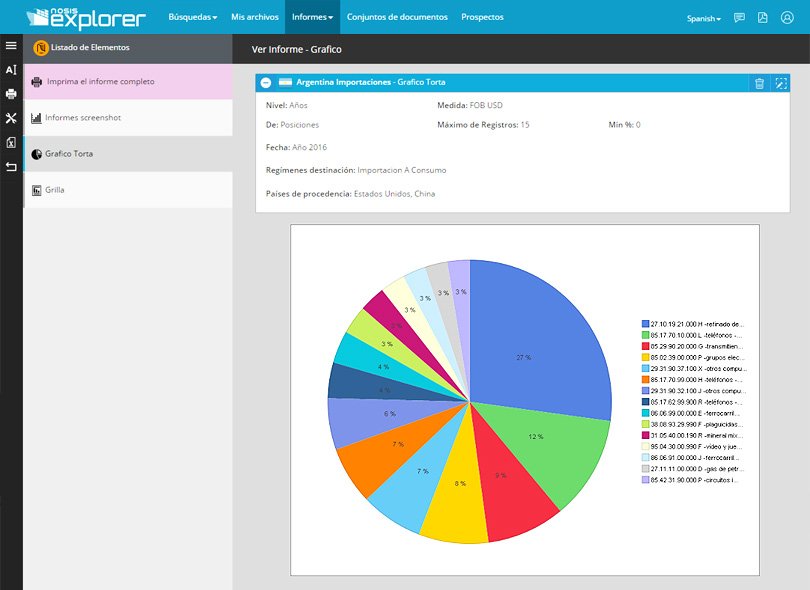Image resolution: width=810 pixels, height=590 pixels.
Task: Click the Ver Informe - Grafico heading
Action: (297, 50)
